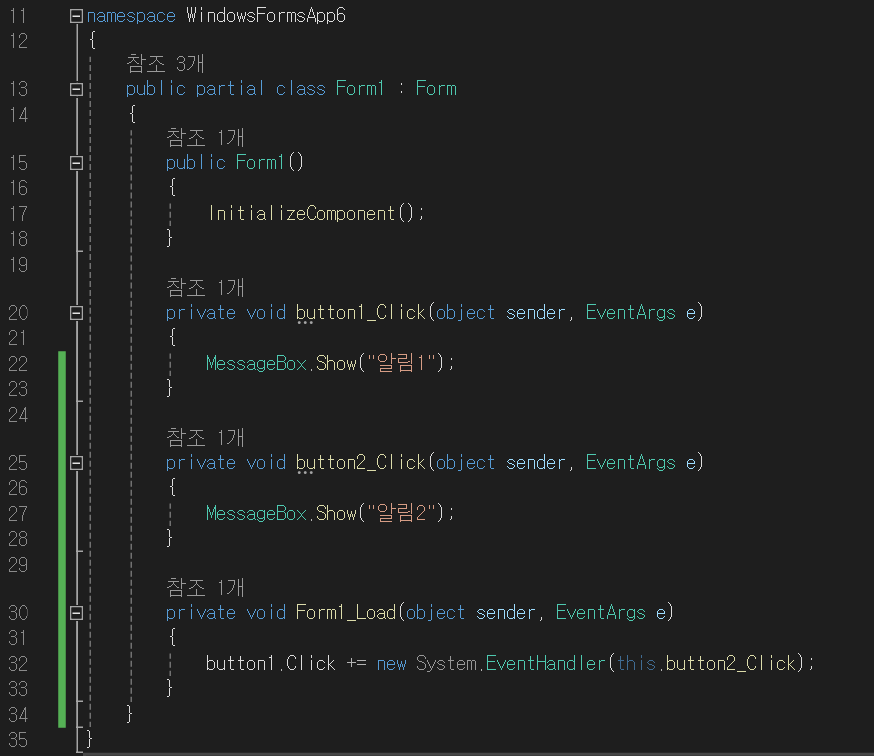874x756 pixels.
Task: Click MessageBox on line 22
Action: [256, 363]
